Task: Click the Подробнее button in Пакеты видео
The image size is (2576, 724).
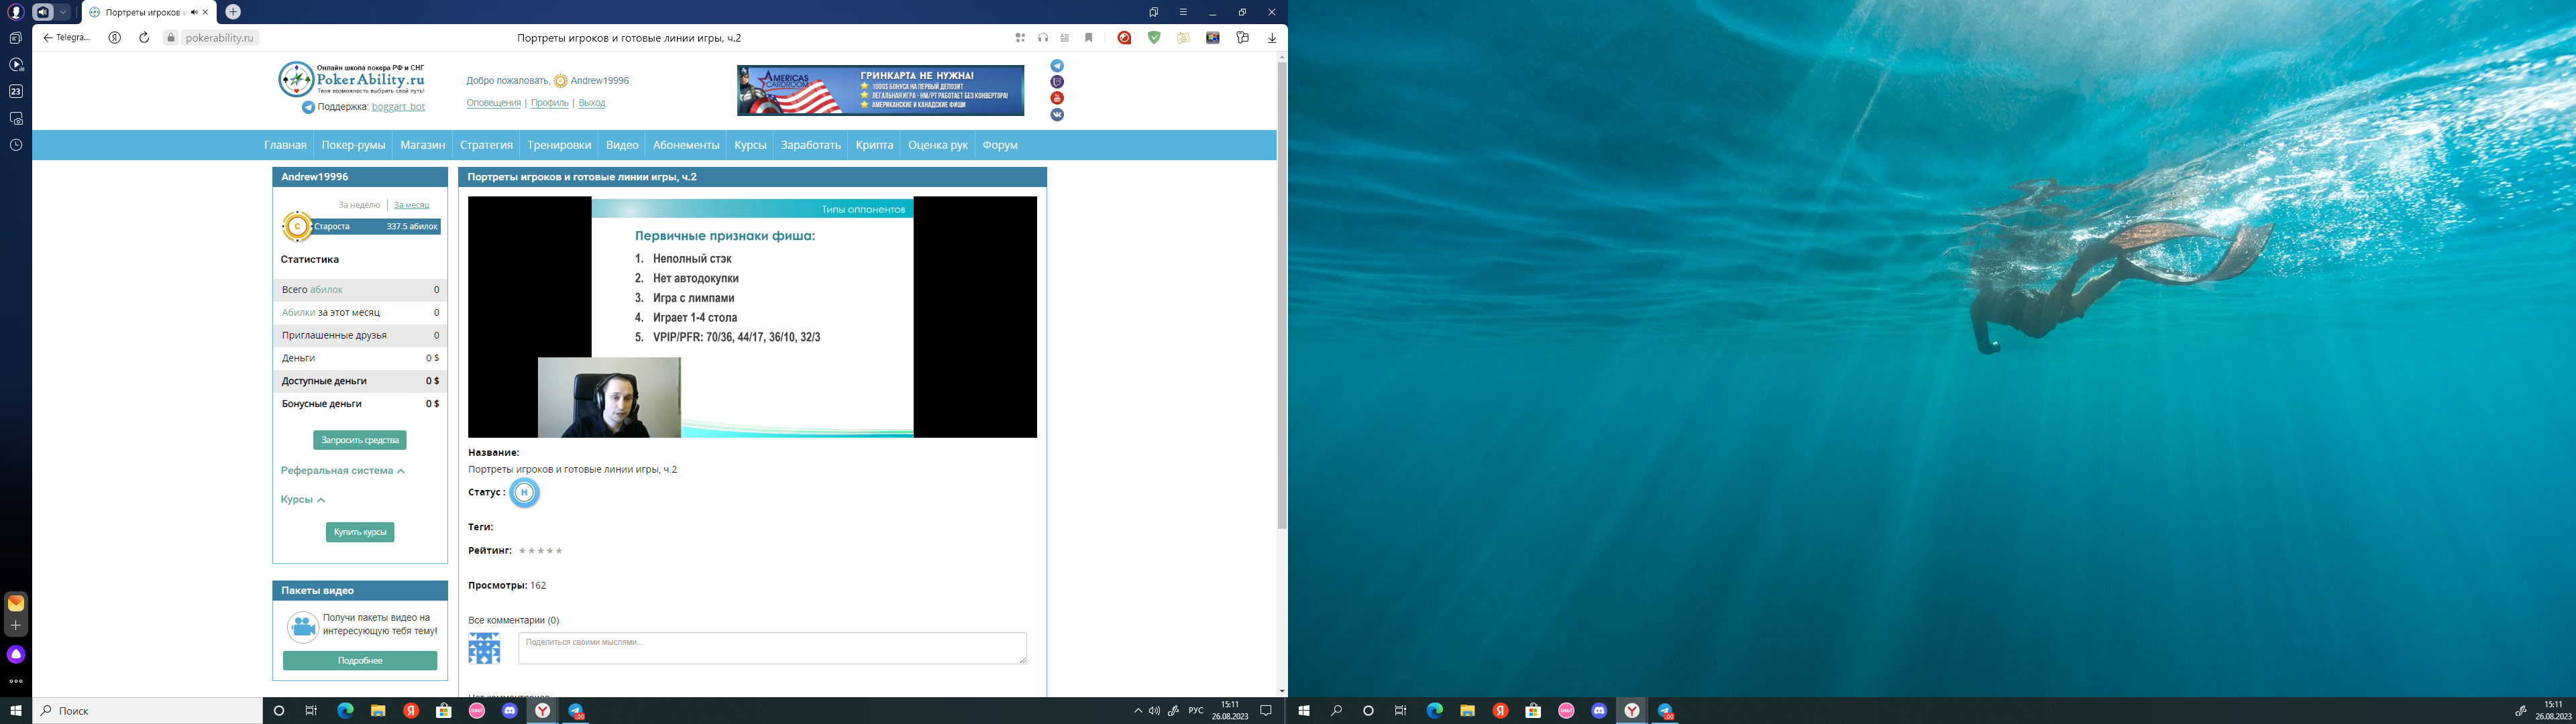Action: click(x=360, y=661)
